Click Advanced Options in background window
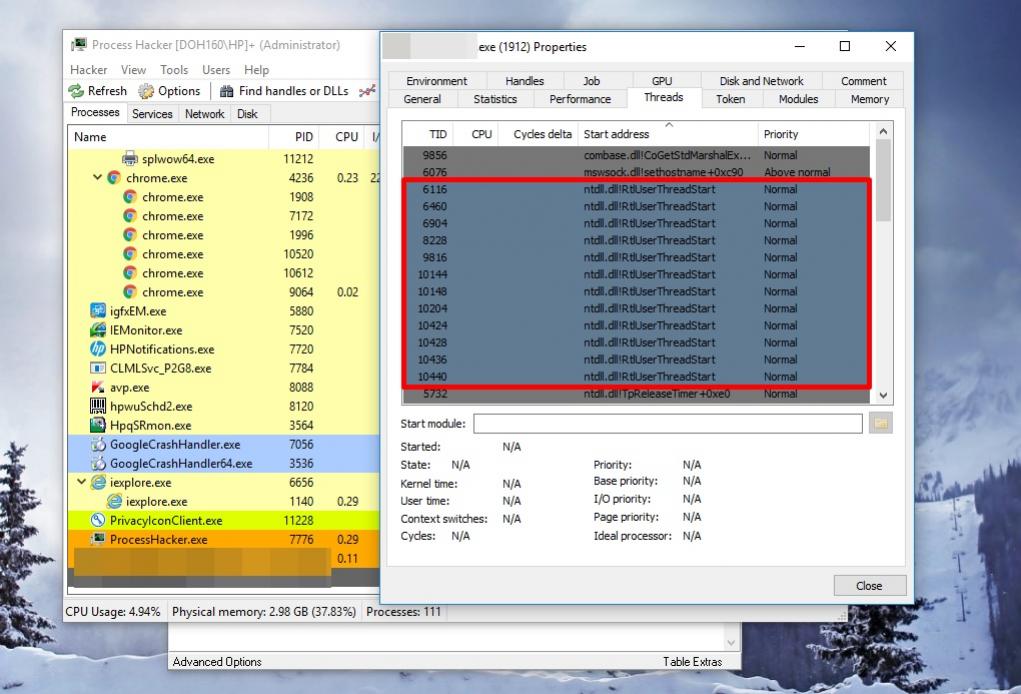This screenshot has height=694, width=1021. (x=217, y=661)
